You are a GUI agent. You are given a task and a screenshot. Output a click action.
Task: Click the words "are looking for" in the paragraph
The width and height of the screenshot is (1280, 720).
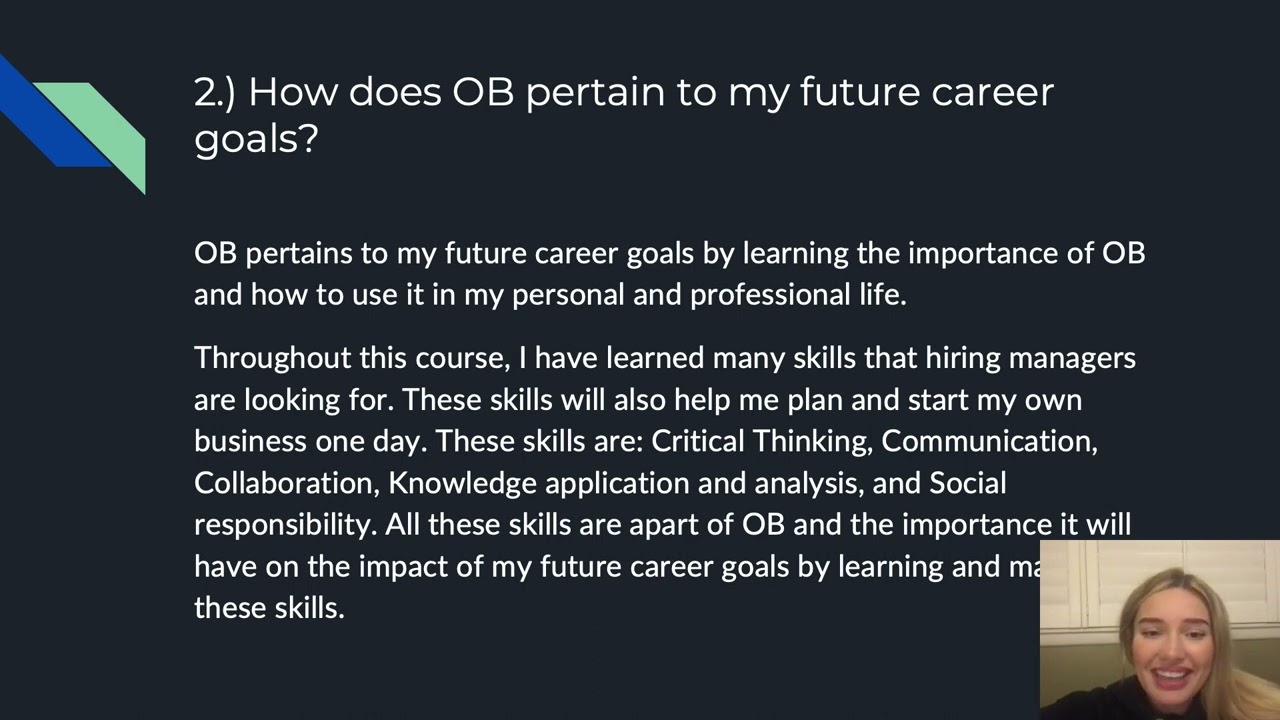296,399
